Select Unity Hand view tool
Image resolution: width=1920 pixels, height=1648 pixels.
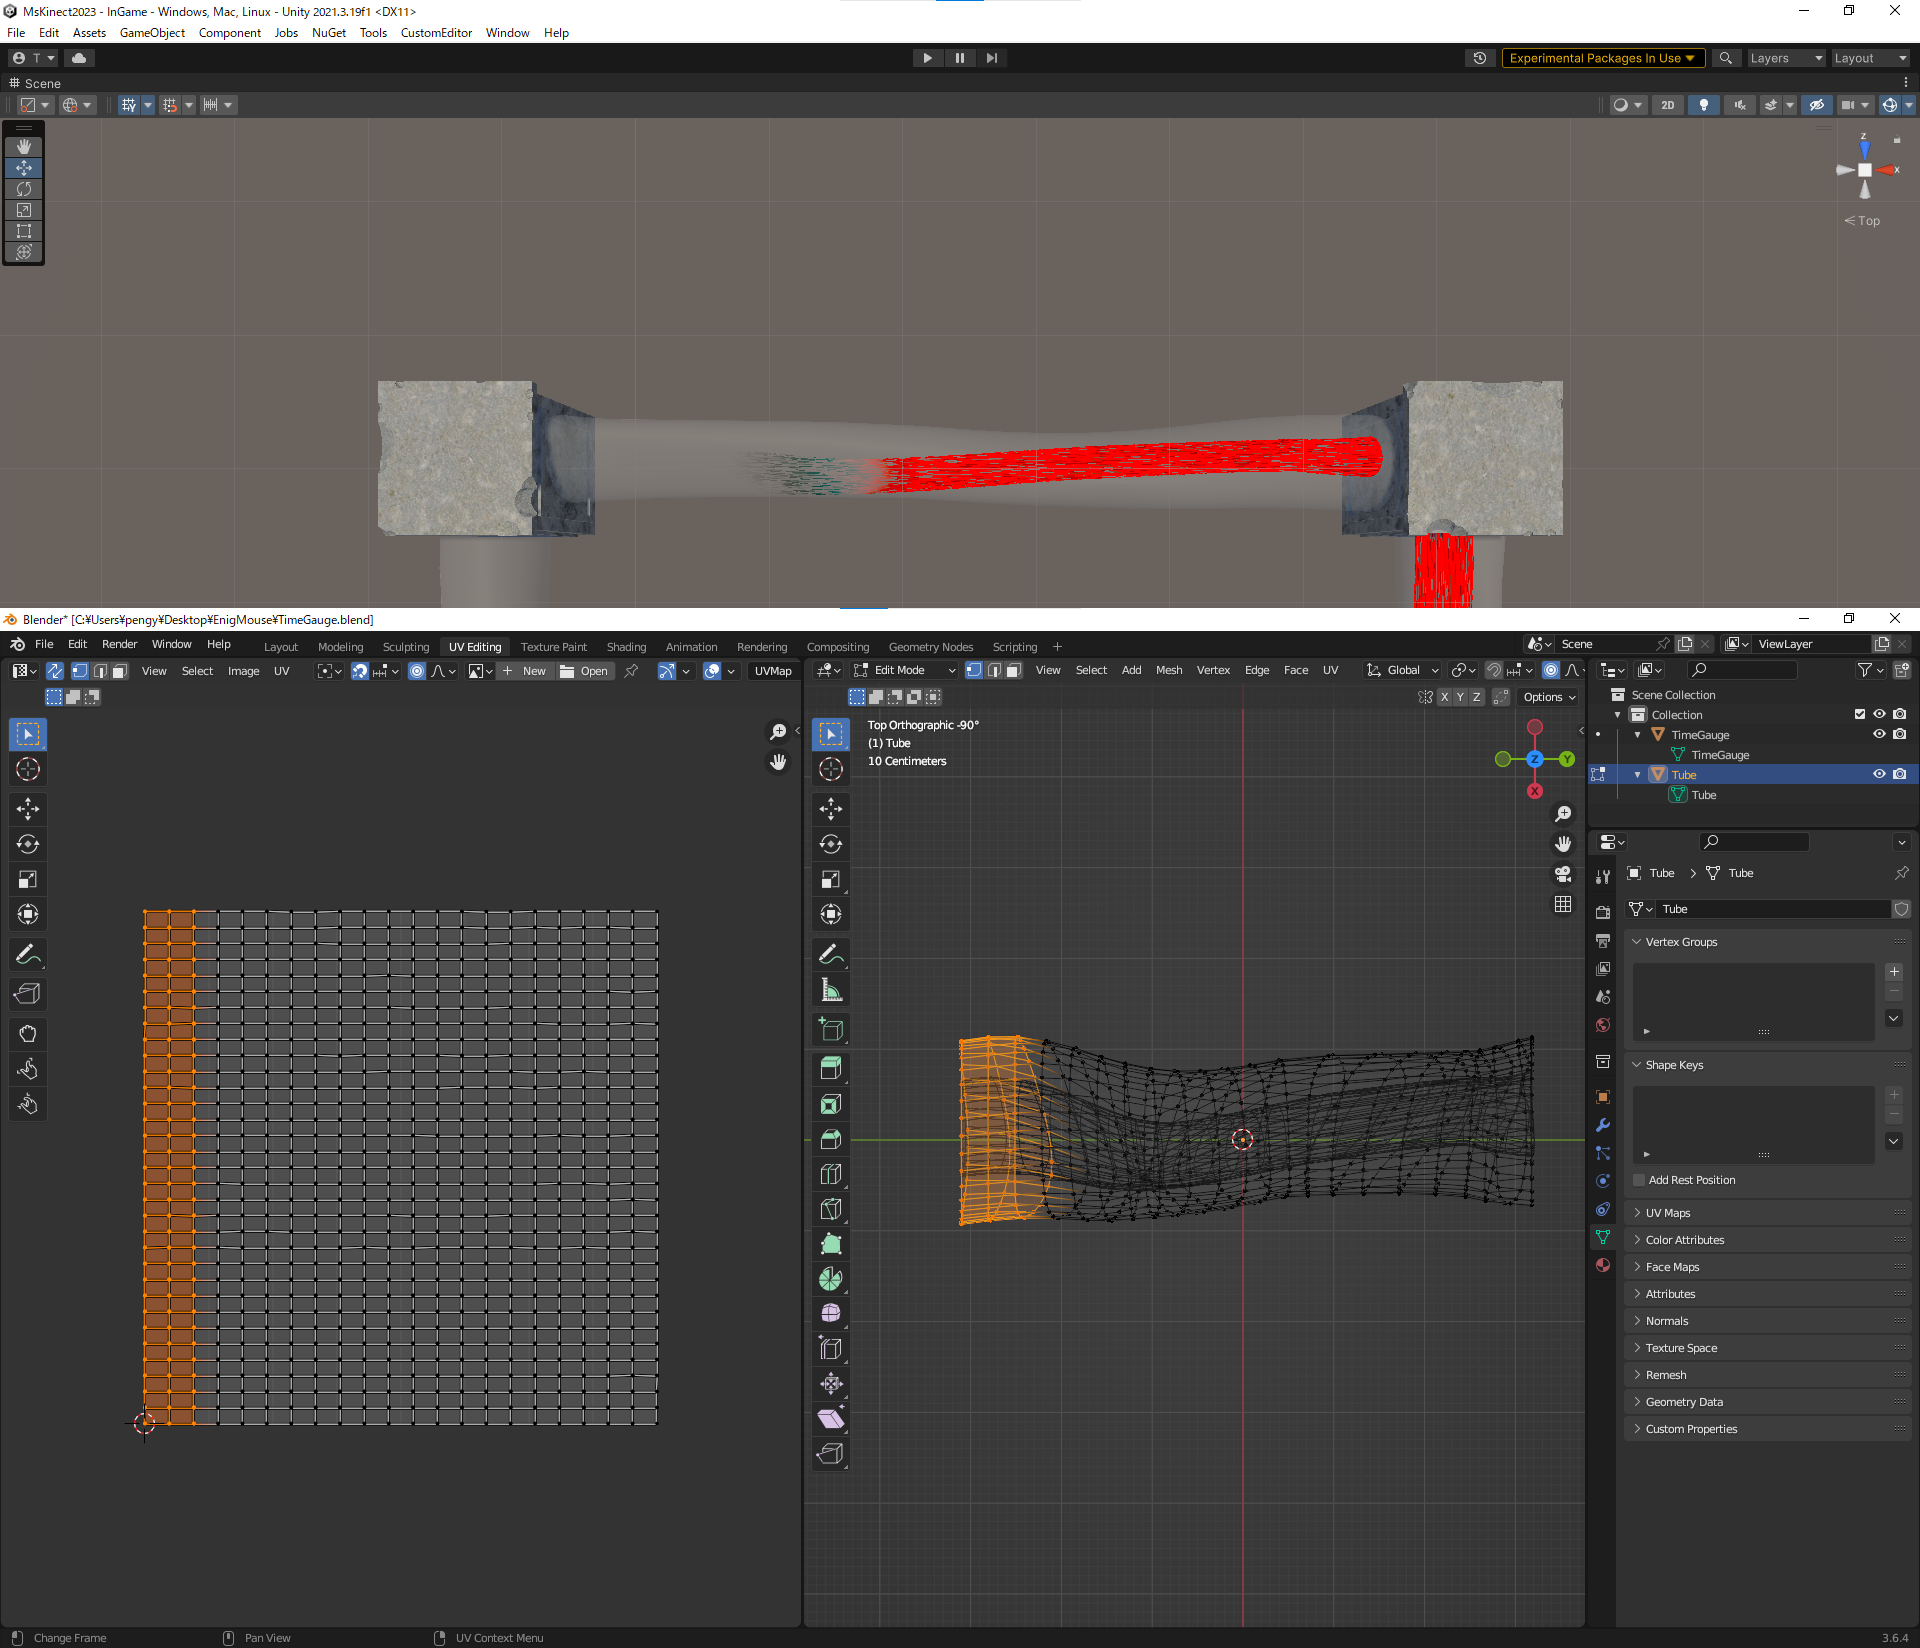(24, 147)
